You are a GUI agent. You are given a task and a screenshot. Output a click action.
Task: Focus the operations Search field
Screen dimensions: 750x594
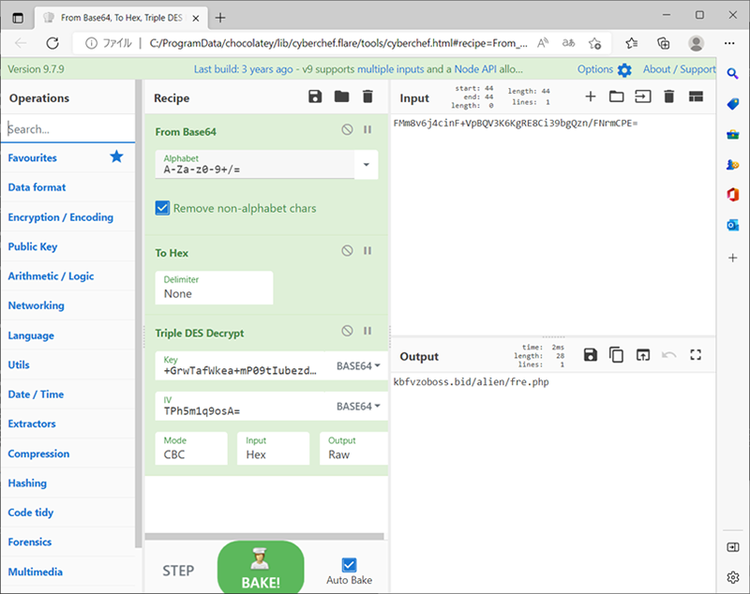point(68,129)
